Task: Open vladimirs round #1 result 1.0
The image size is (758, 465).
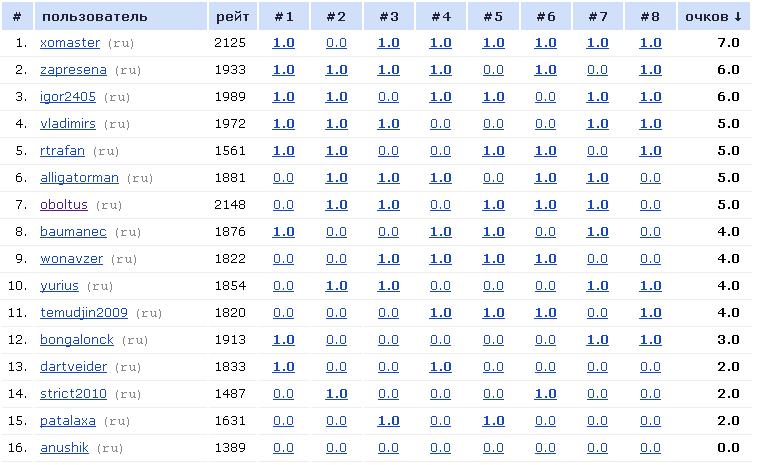Action: [x=283, y=124]
